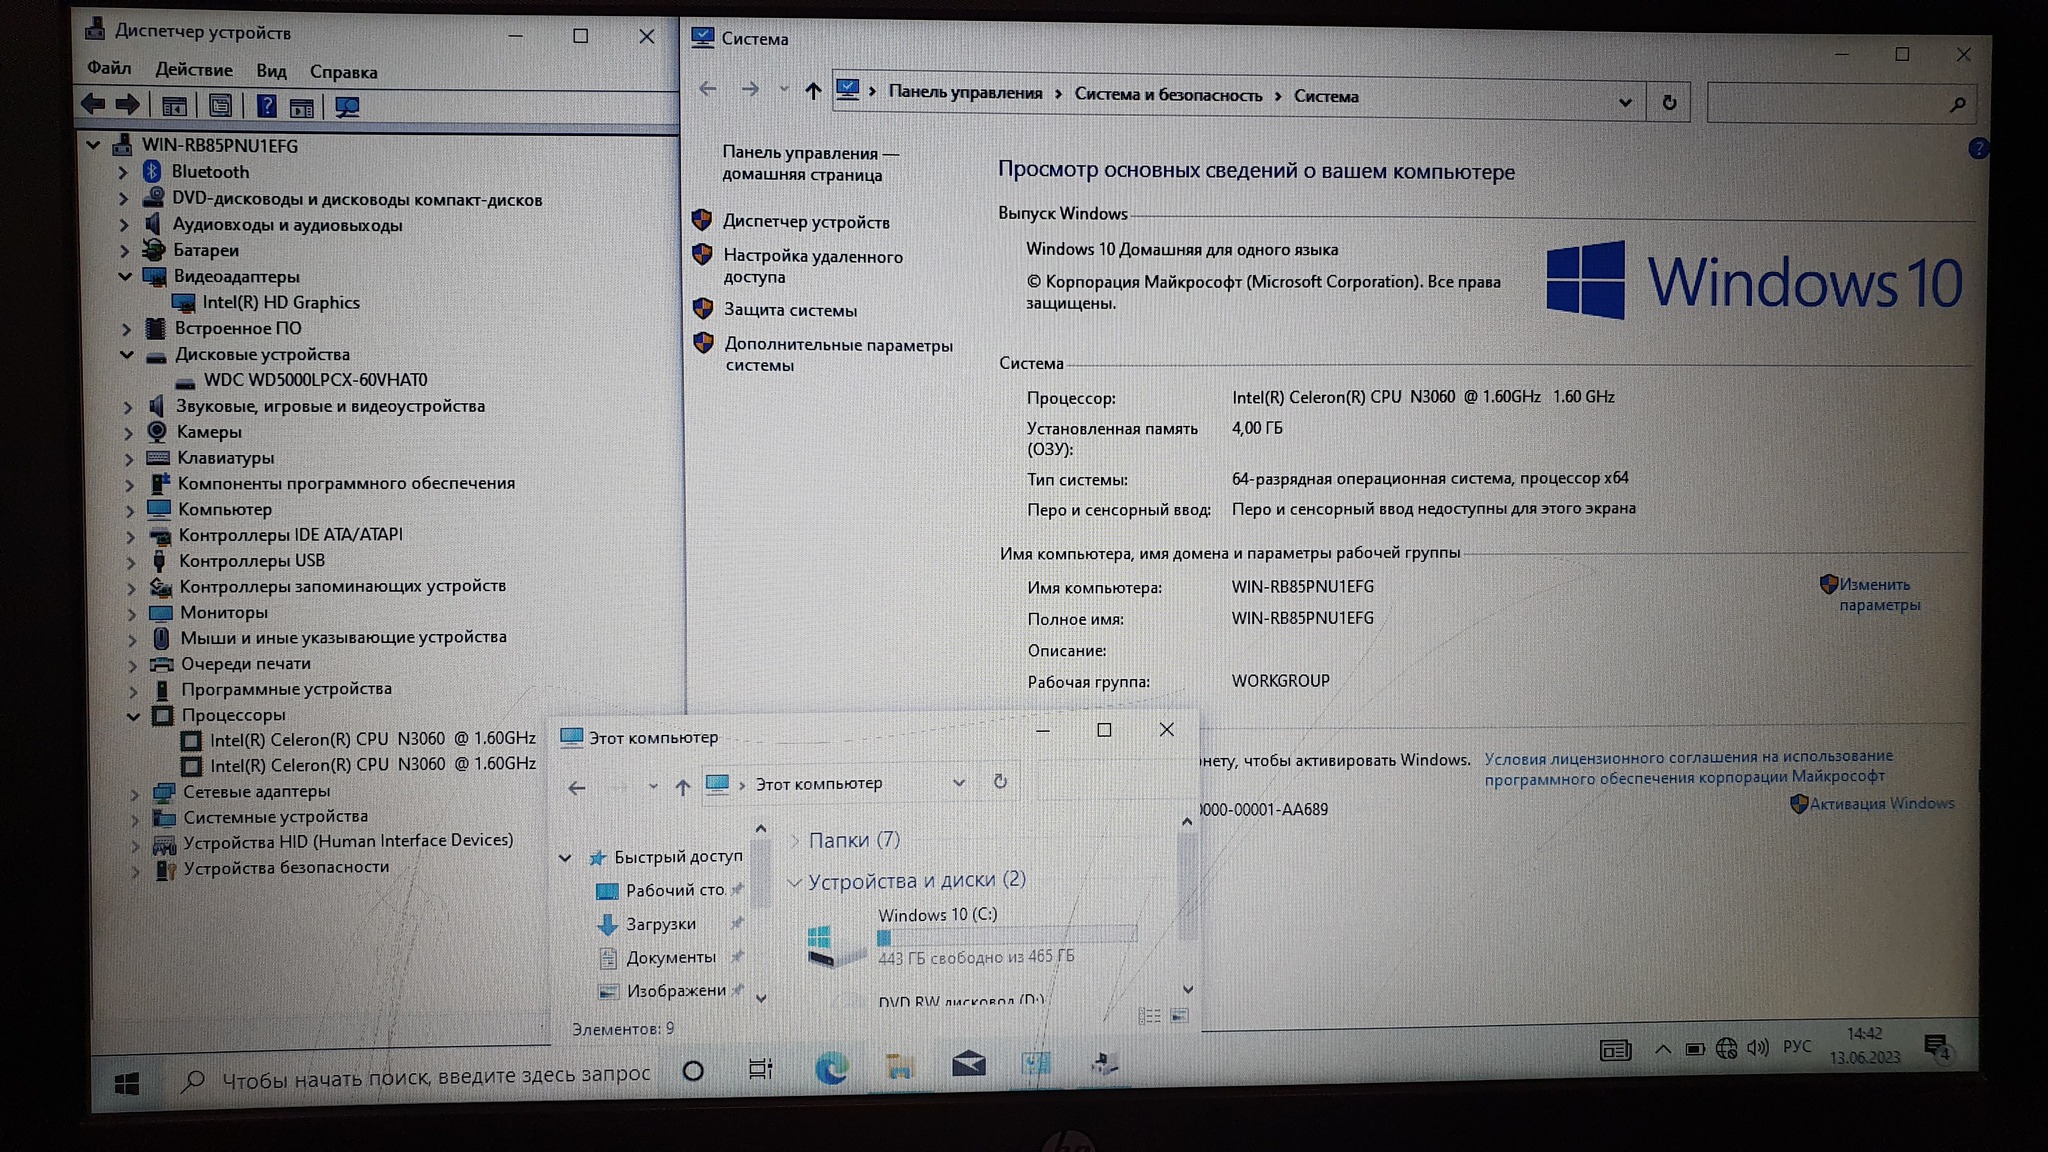Open the address bar history dropdown in System window
The image size is (2048, 1152).
coord(1624,102)
